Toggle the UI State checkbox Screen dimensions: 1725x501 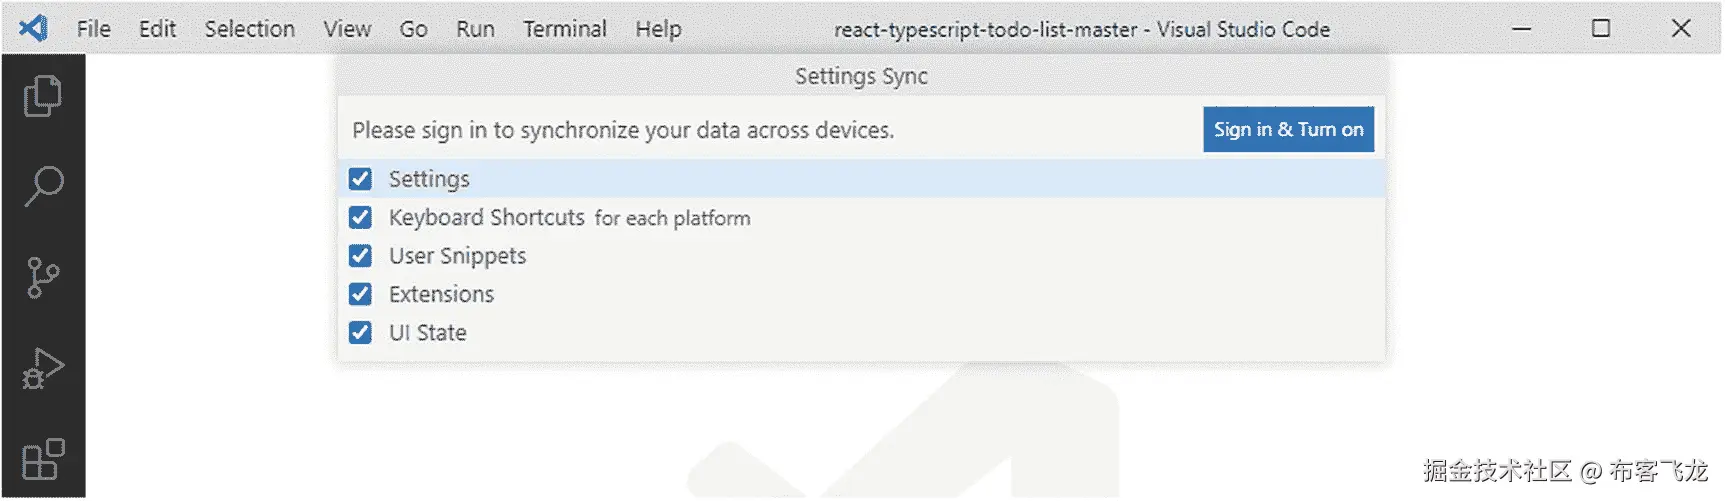coord(360,332)
